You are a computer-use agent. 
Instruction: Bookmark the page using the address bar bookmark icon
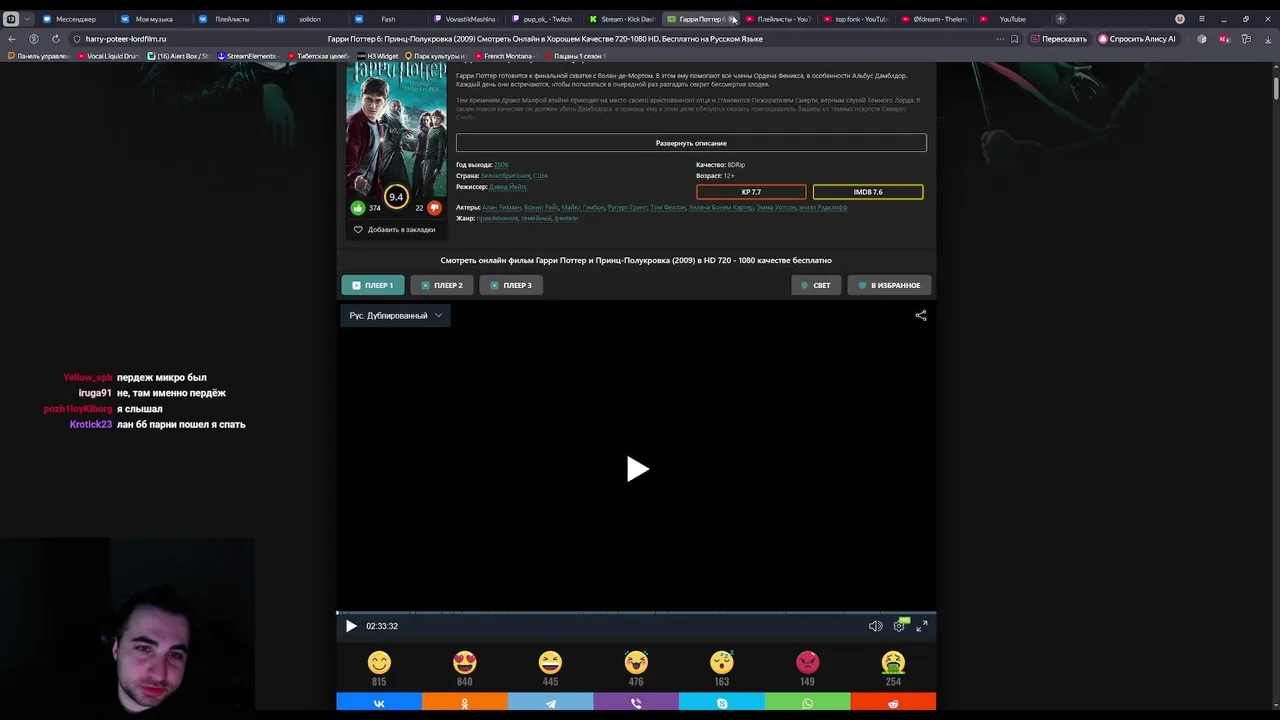pyautogui.click(x=1015, y=39)
